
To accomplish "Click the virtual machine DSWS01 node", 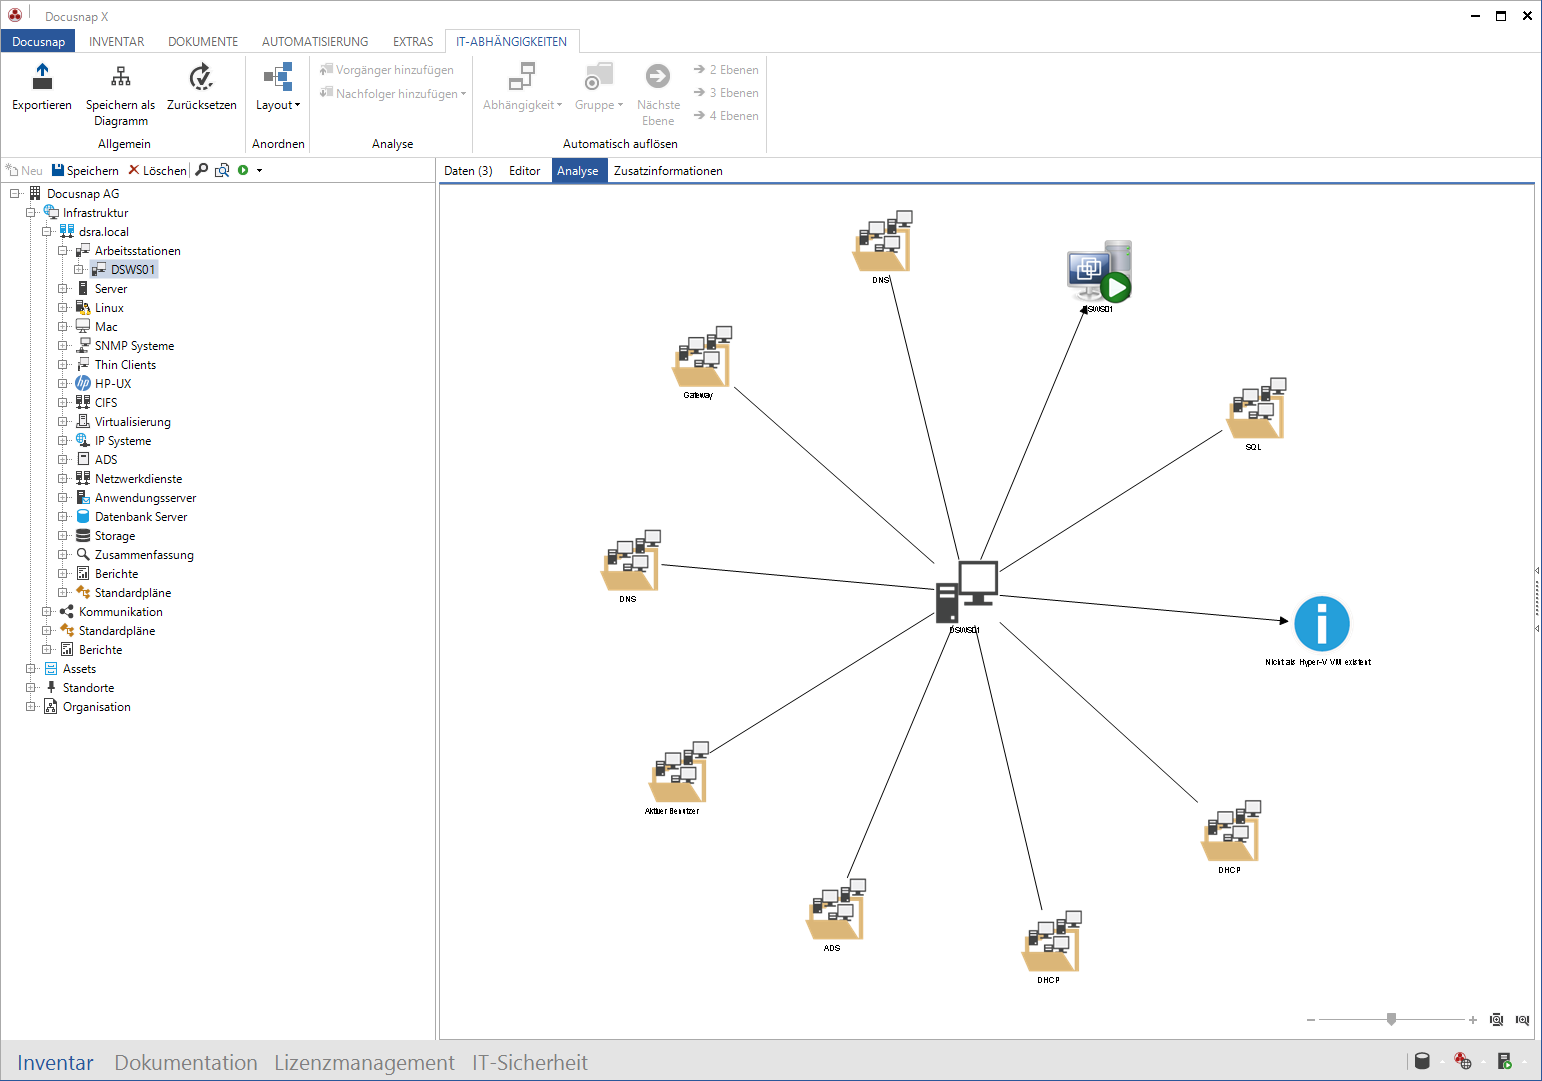I will pyautogui.click(x=1099, y=272).
